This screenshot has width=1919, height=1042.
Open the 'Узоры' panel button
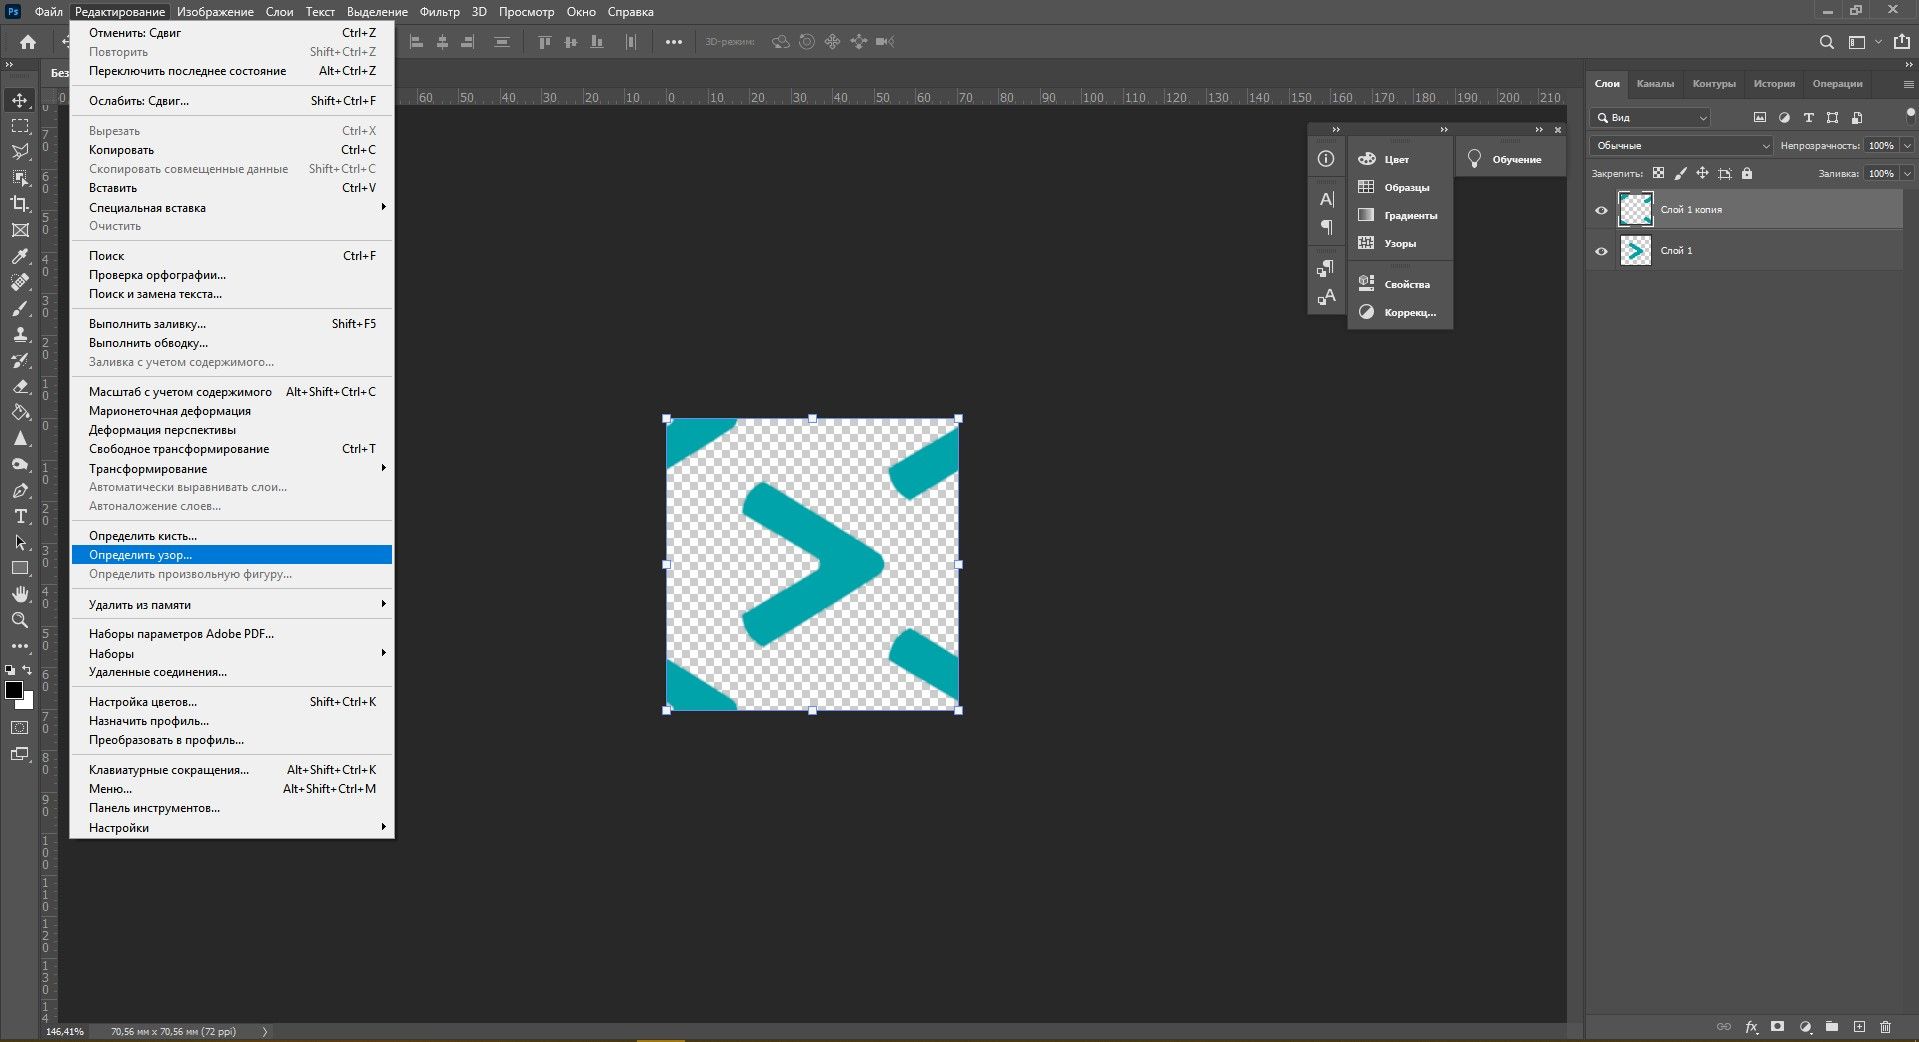pos(1399,244)
